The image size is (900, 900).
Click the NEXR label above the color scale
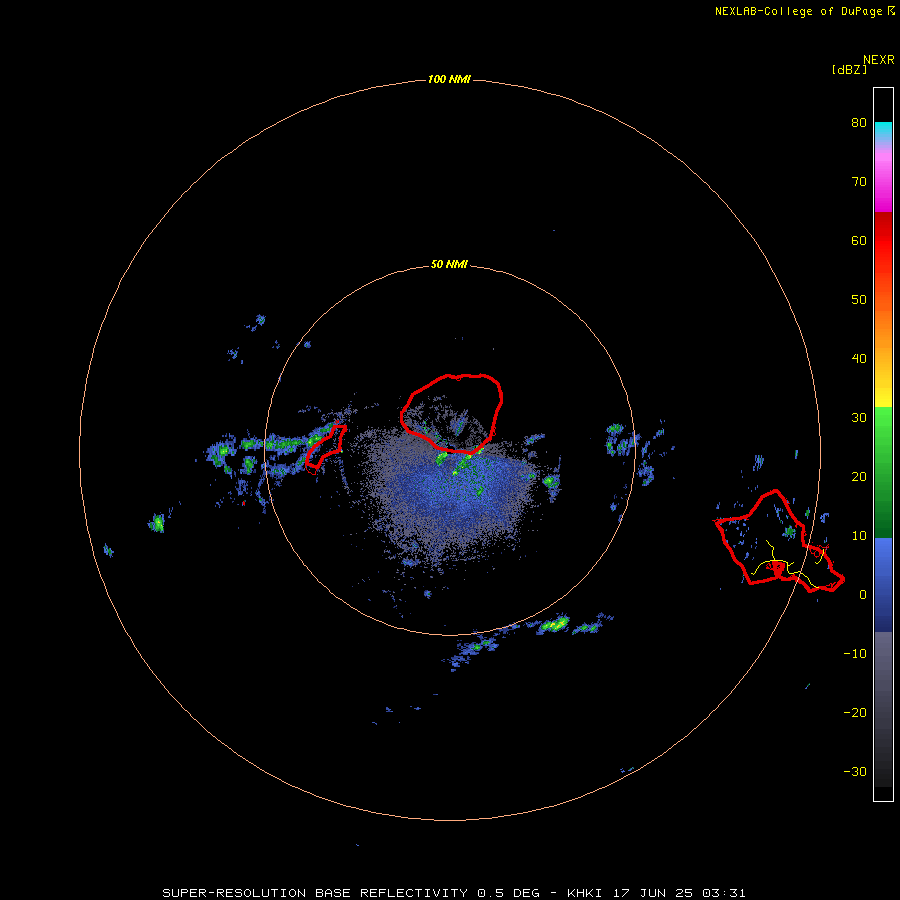tap(879, 60)
